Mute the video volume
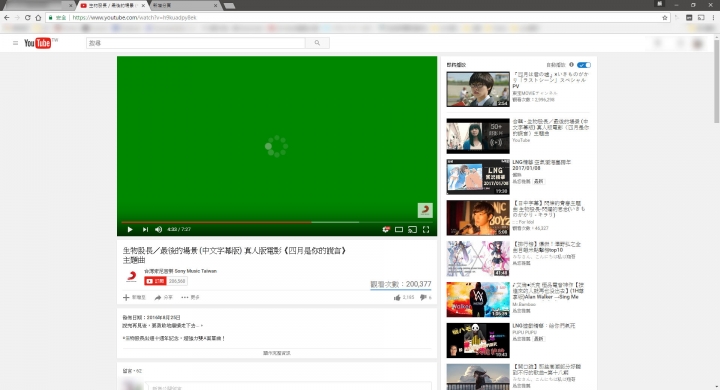Image resolution: width=720 pixels, height=390 pixels. point(158,229)
